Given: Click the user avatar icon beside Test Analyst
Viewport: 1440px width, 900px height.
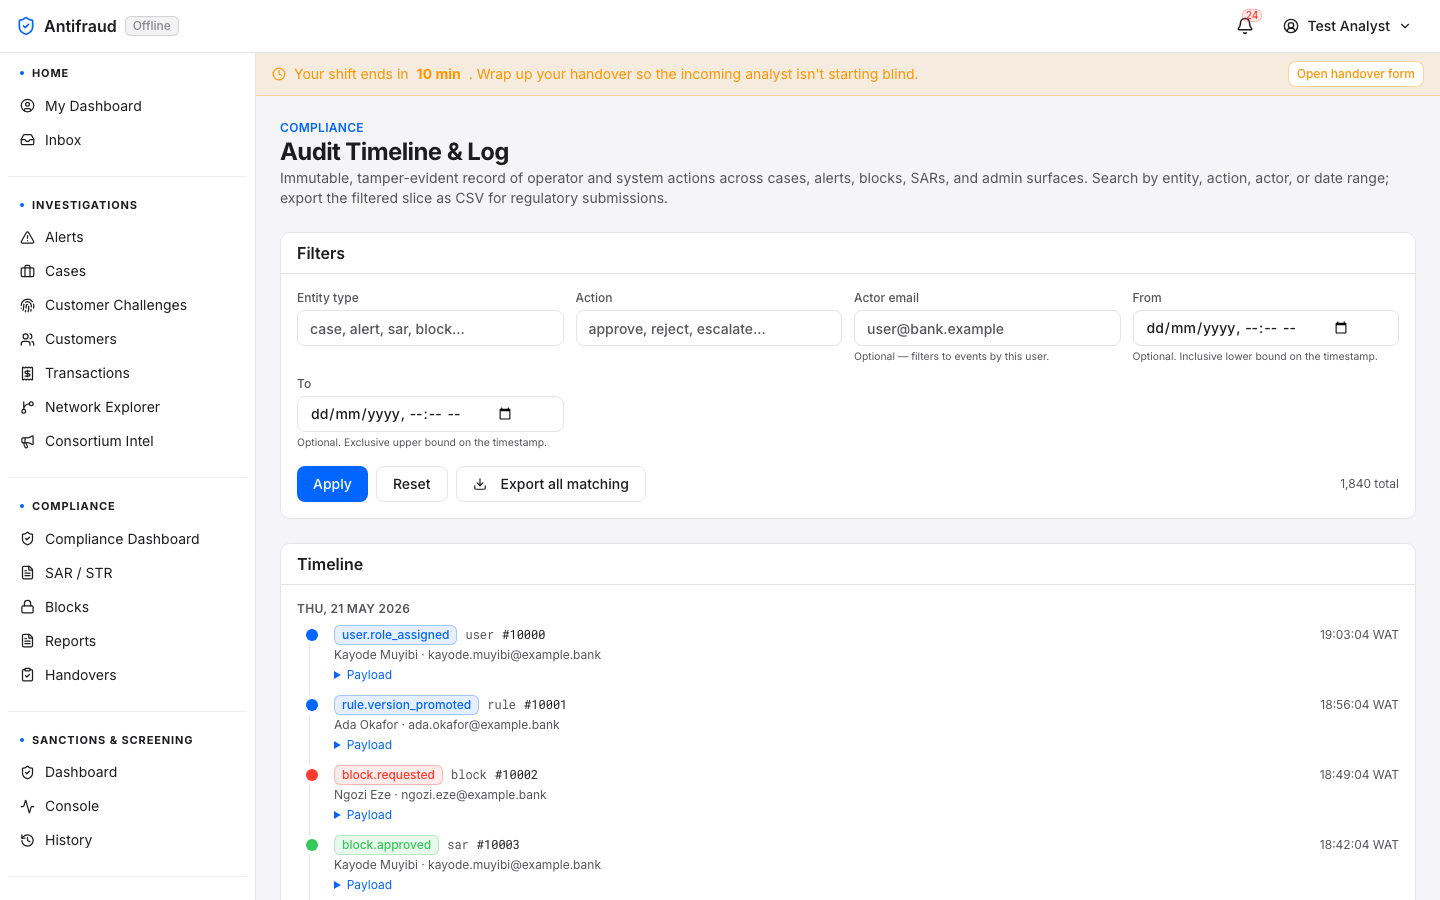Looking at the screenshot, I should click(x=1291, y=26).
